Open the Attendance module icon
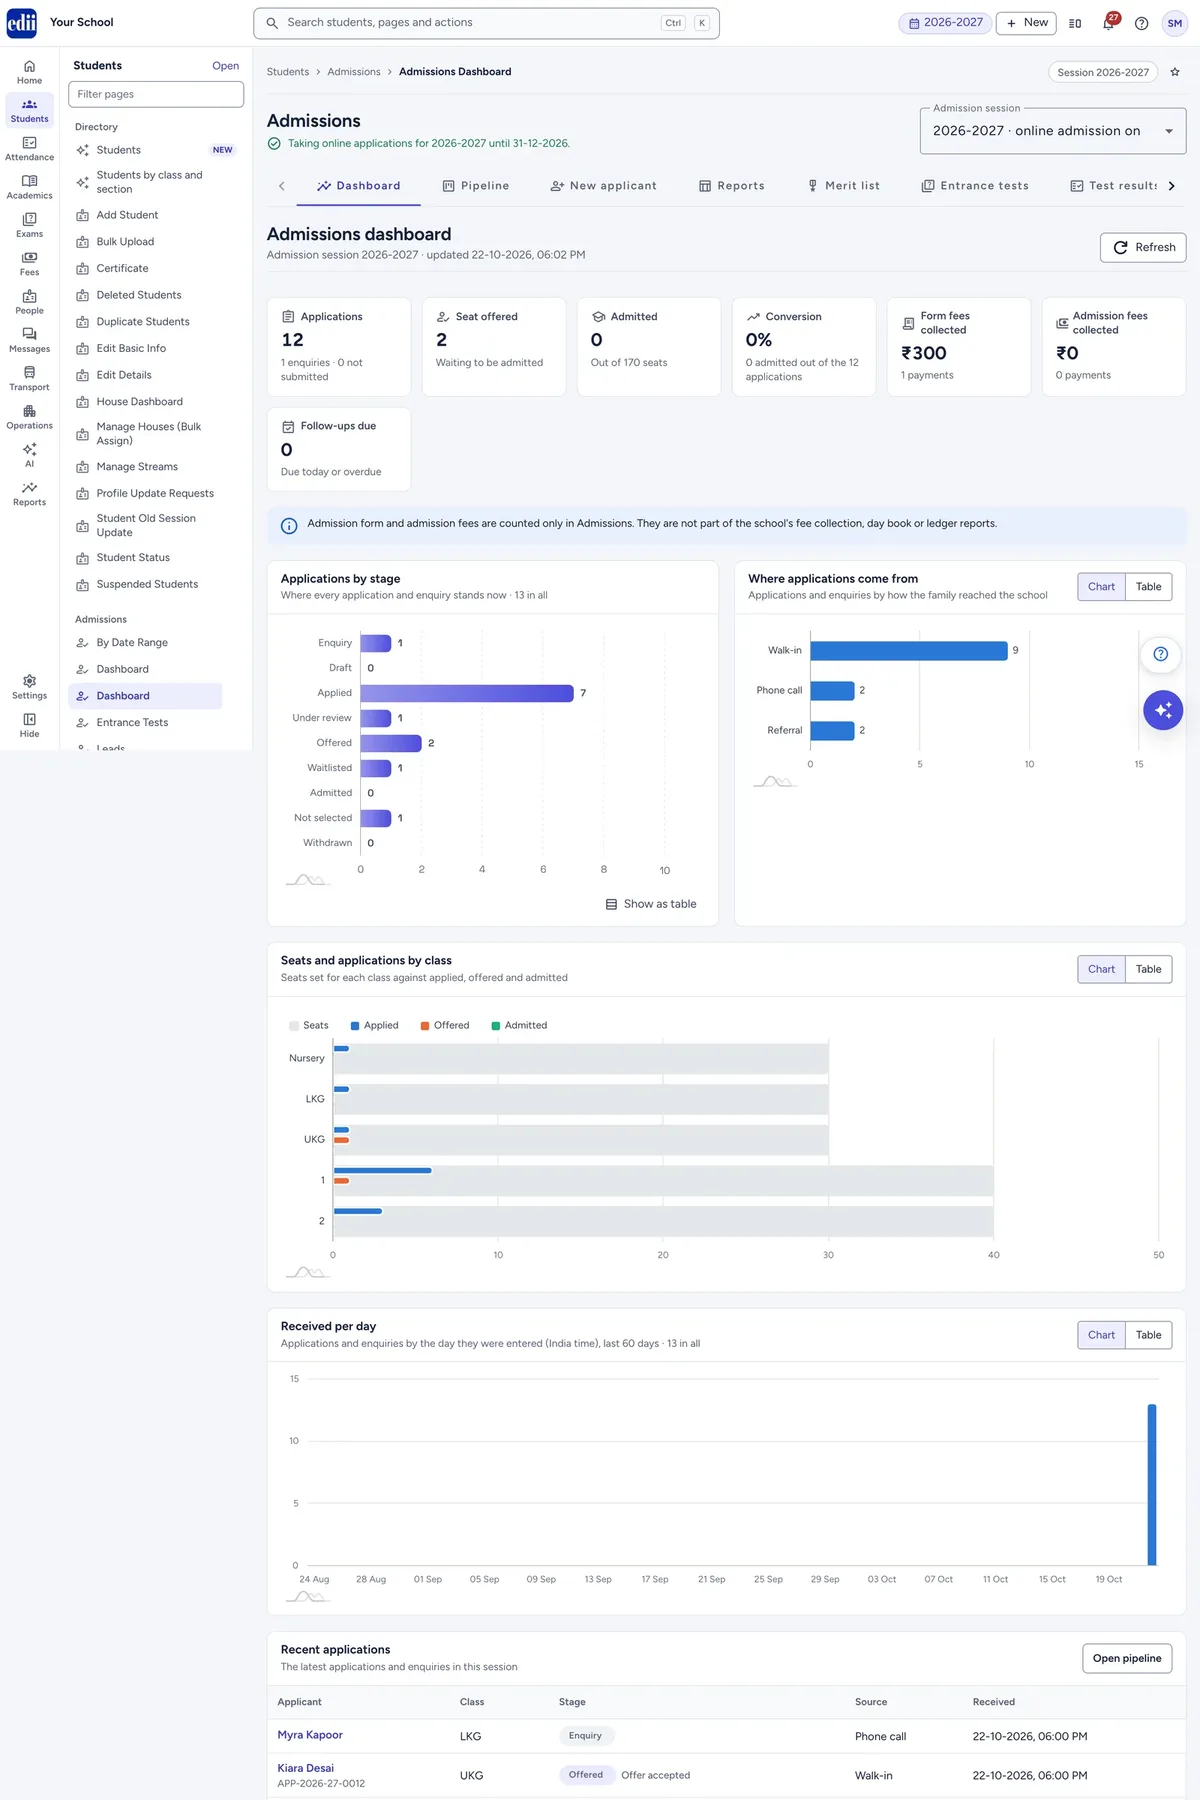The width and height of the screenshot is (1200, 1800). [x=29, y=149]
